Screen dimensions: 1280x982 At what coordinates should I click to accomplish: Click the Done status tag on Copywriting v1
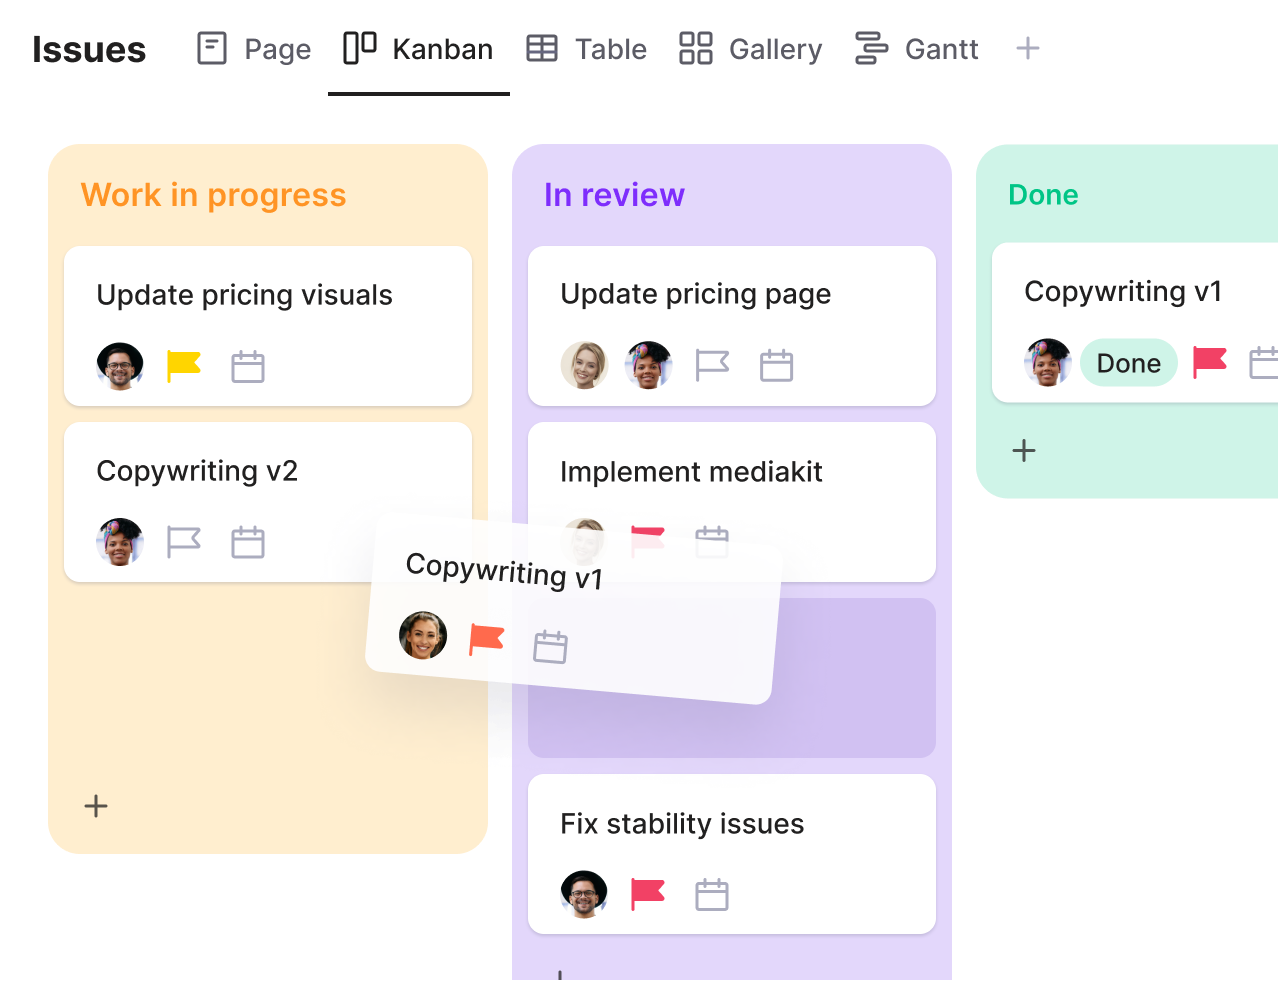pyautogui.click(x=1129, y=363)
